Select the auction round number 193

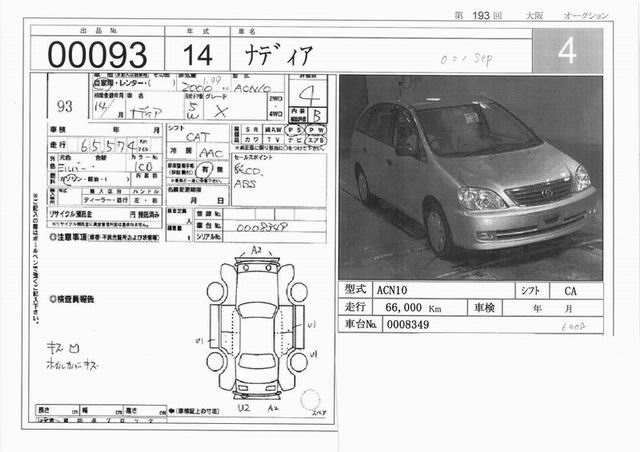(481, 16)
